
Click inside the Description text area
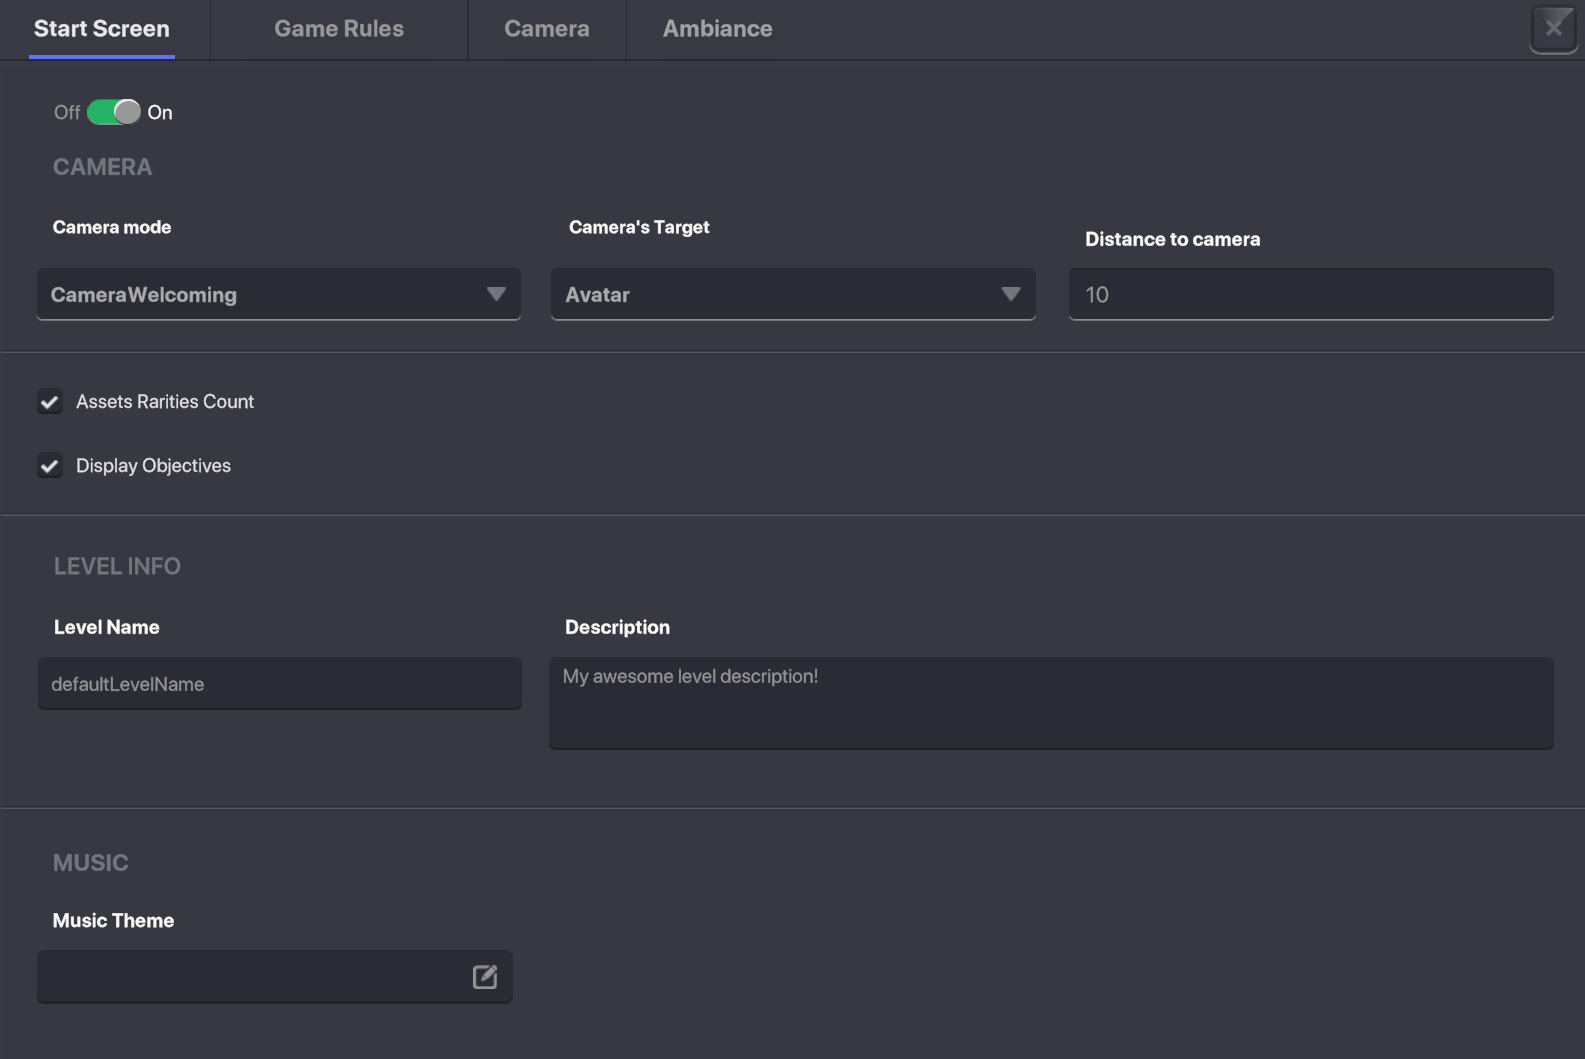tap(1050, 703)
